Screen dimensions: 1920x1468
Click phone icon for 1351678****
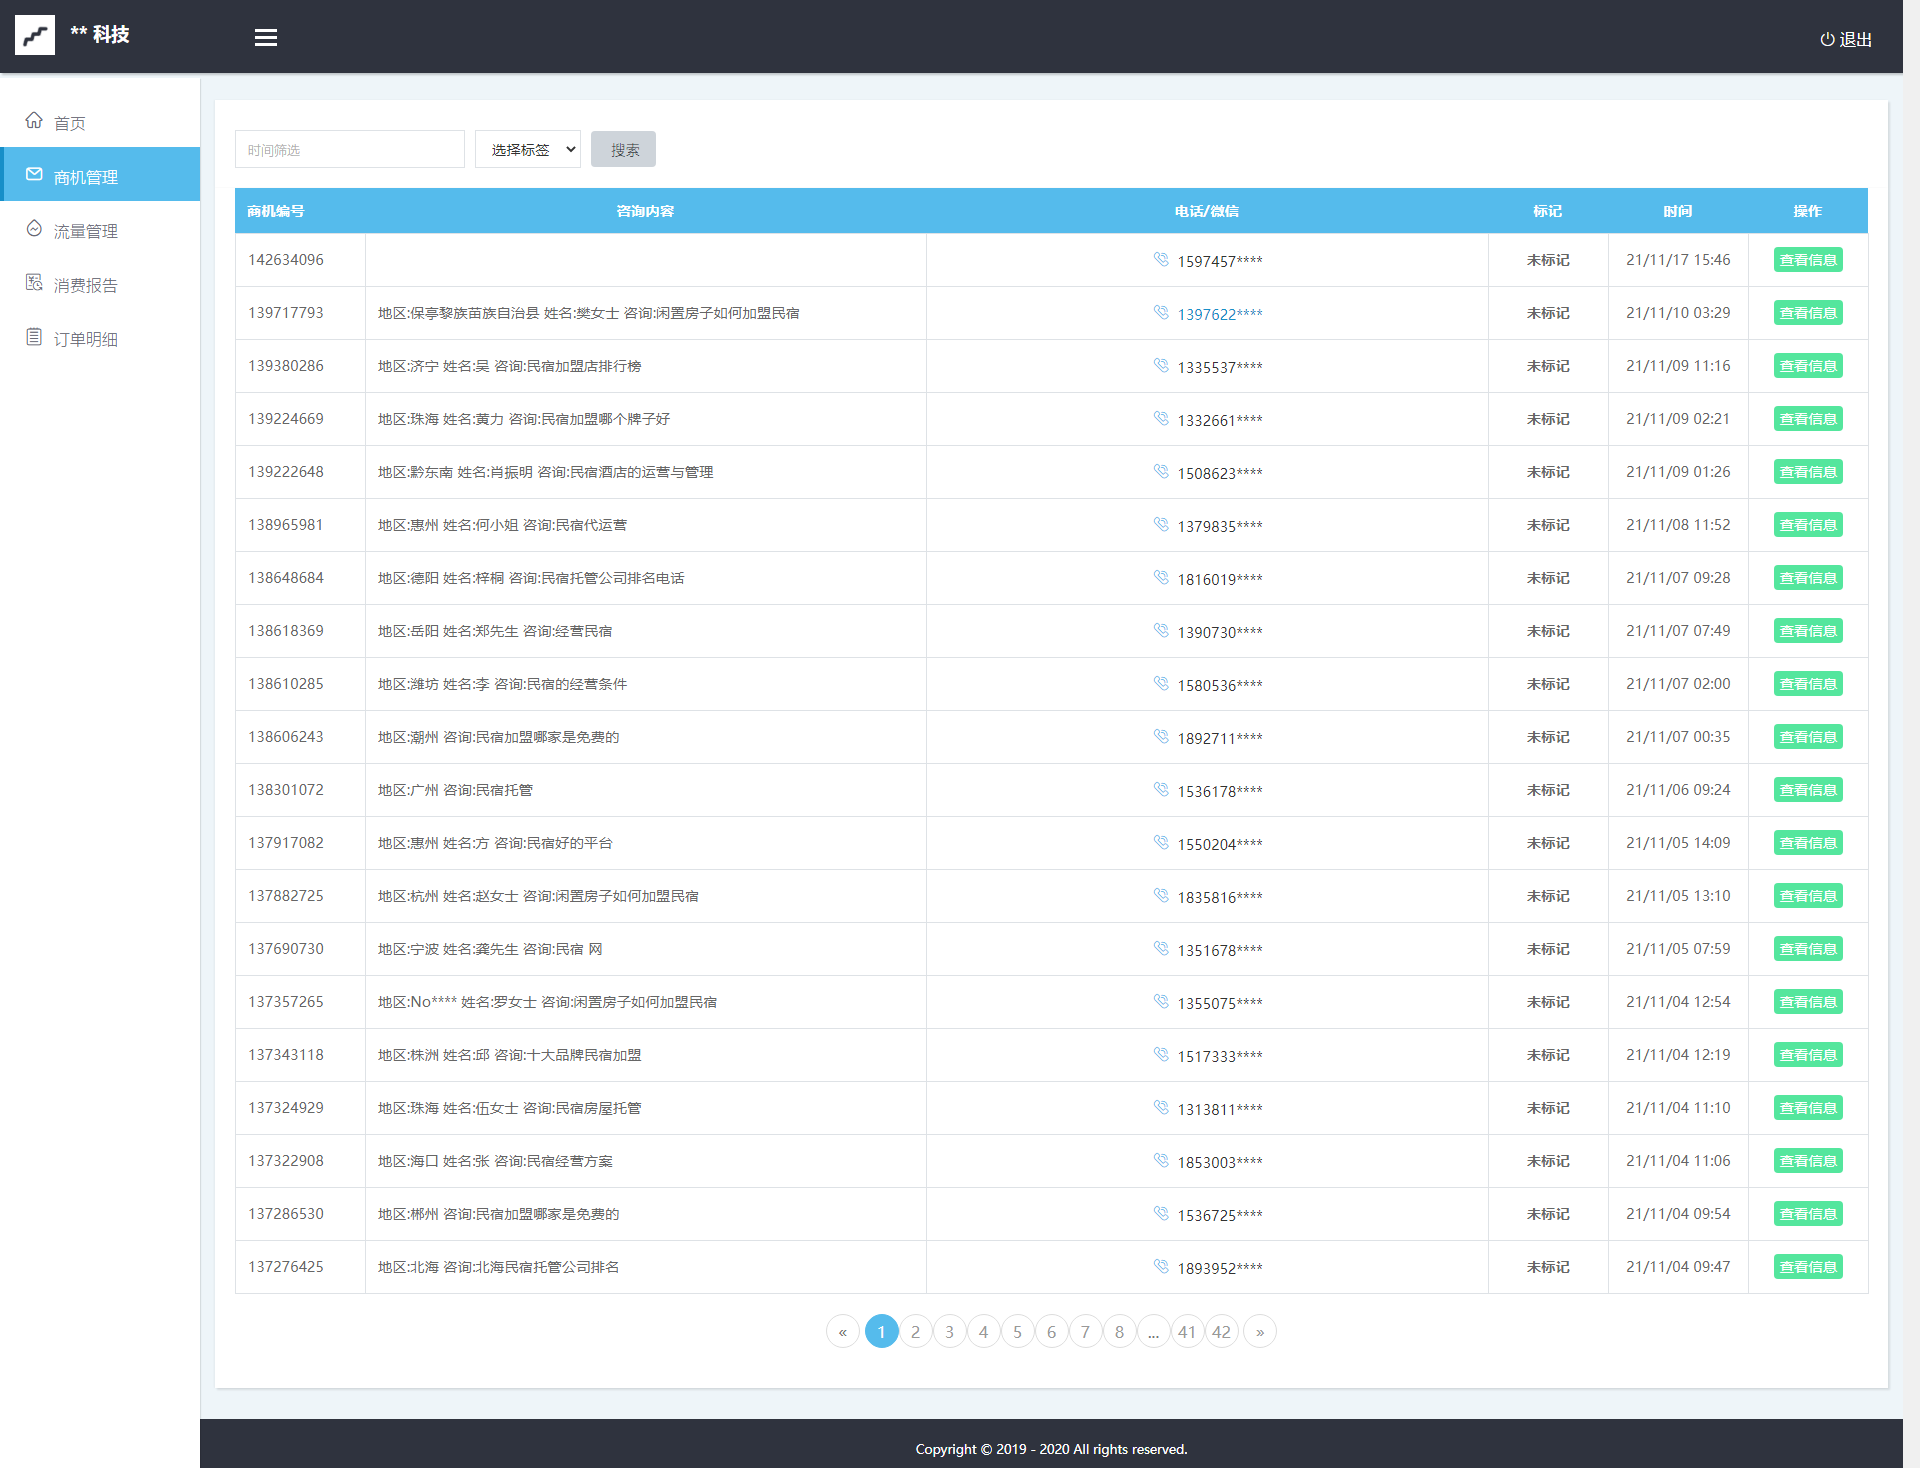coord(1161,948)
